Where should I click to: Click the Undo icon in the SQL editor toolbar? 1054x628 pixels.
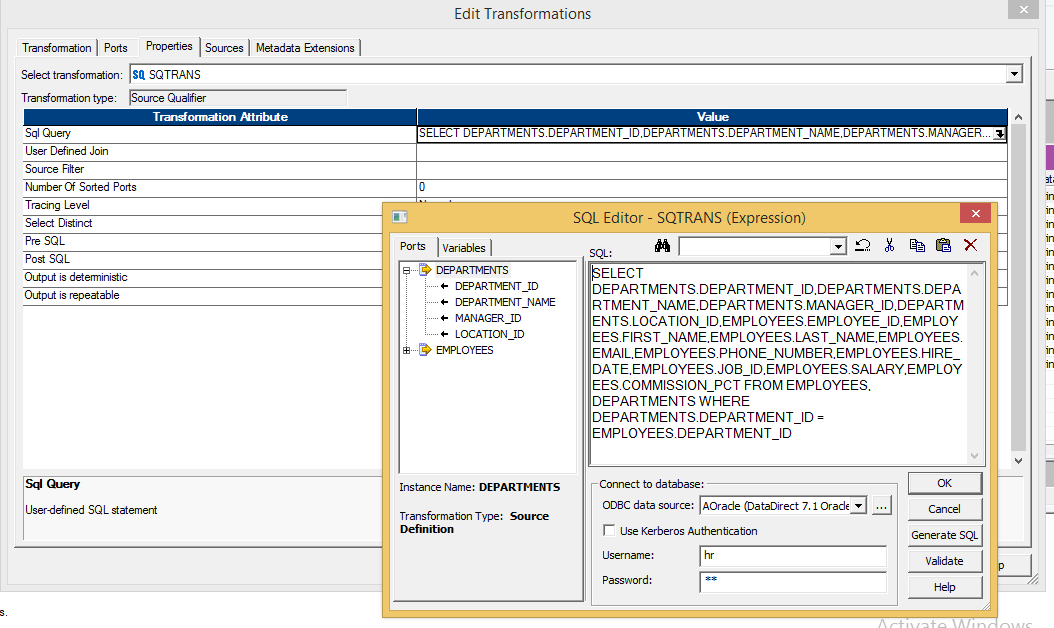click(x=862, y=245)
